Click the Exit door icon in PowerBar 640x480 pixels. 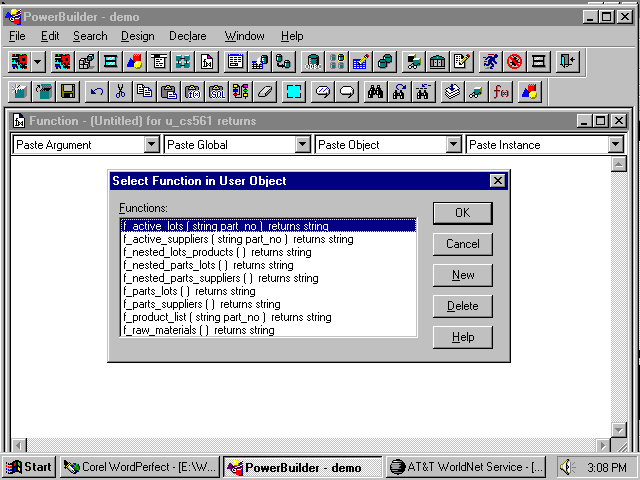coord(567,62)
